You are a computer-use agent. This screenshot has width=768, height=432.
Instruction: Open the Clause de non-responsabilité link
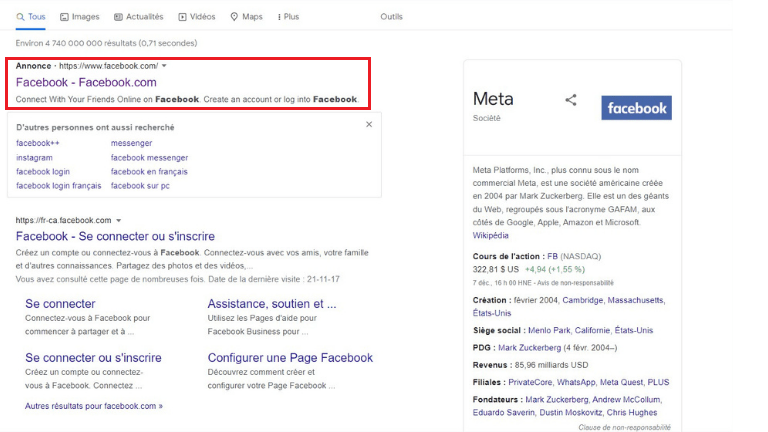[624, 428]
